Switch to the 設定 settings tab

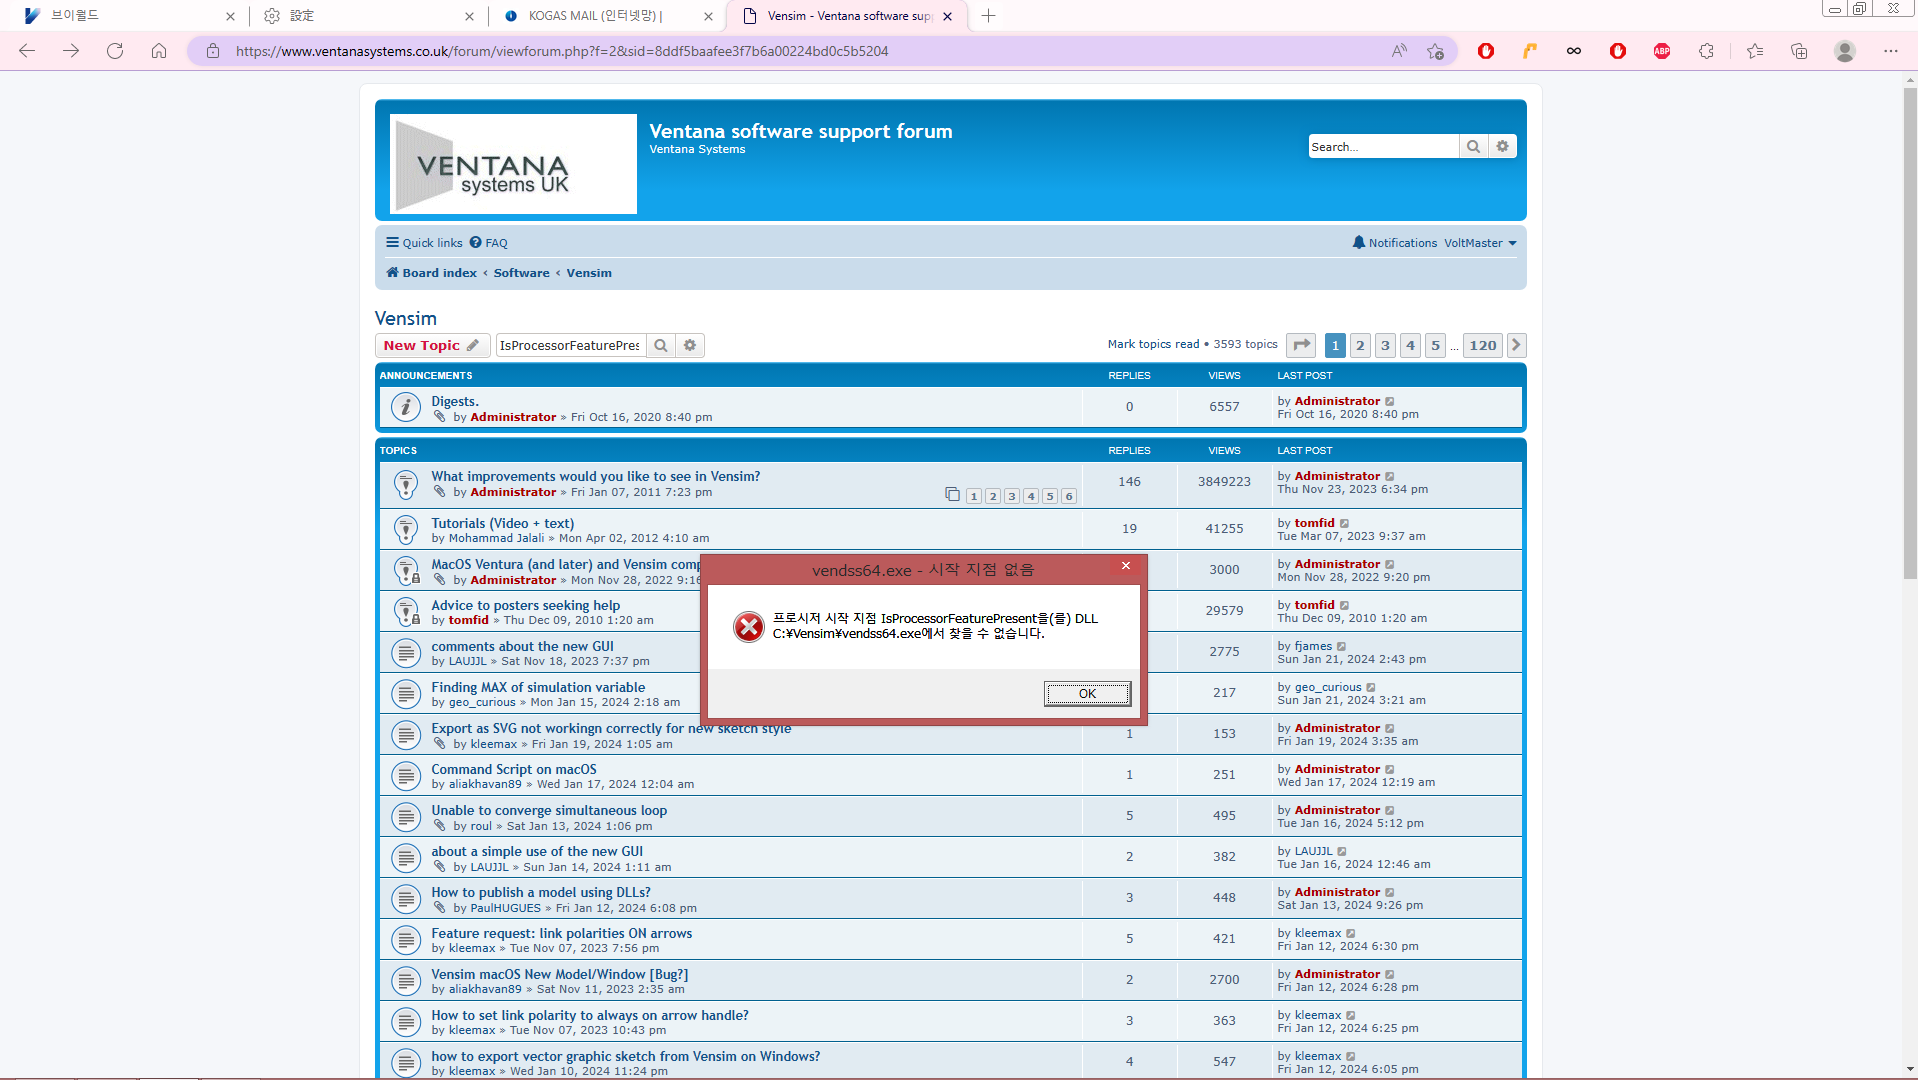(366, 16)
